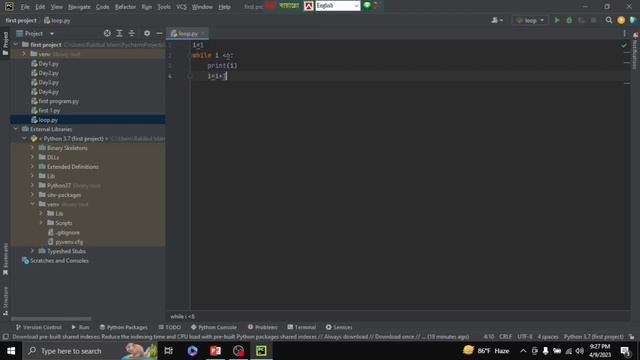Viewport: 640px width, 360px height.
Task: Open the Python Packages tool window
Action: click(x=123, y=327)
